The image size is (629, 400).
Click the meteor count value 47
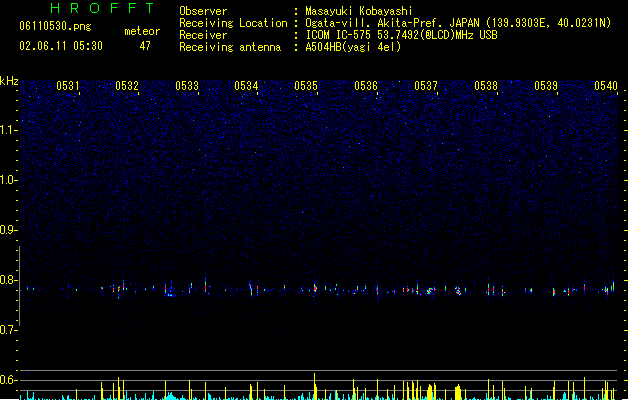[x=145, y=46]
